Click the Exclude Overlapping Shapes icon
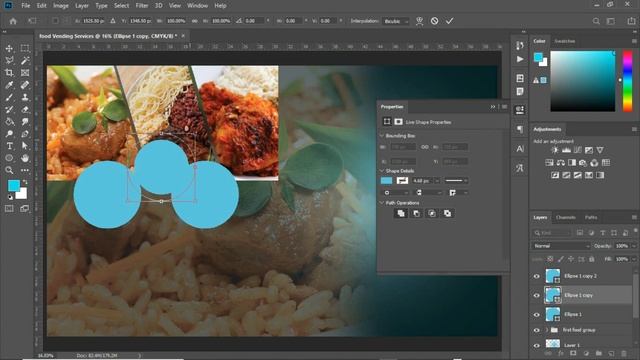The image size is (640, 360). [447, 213]
